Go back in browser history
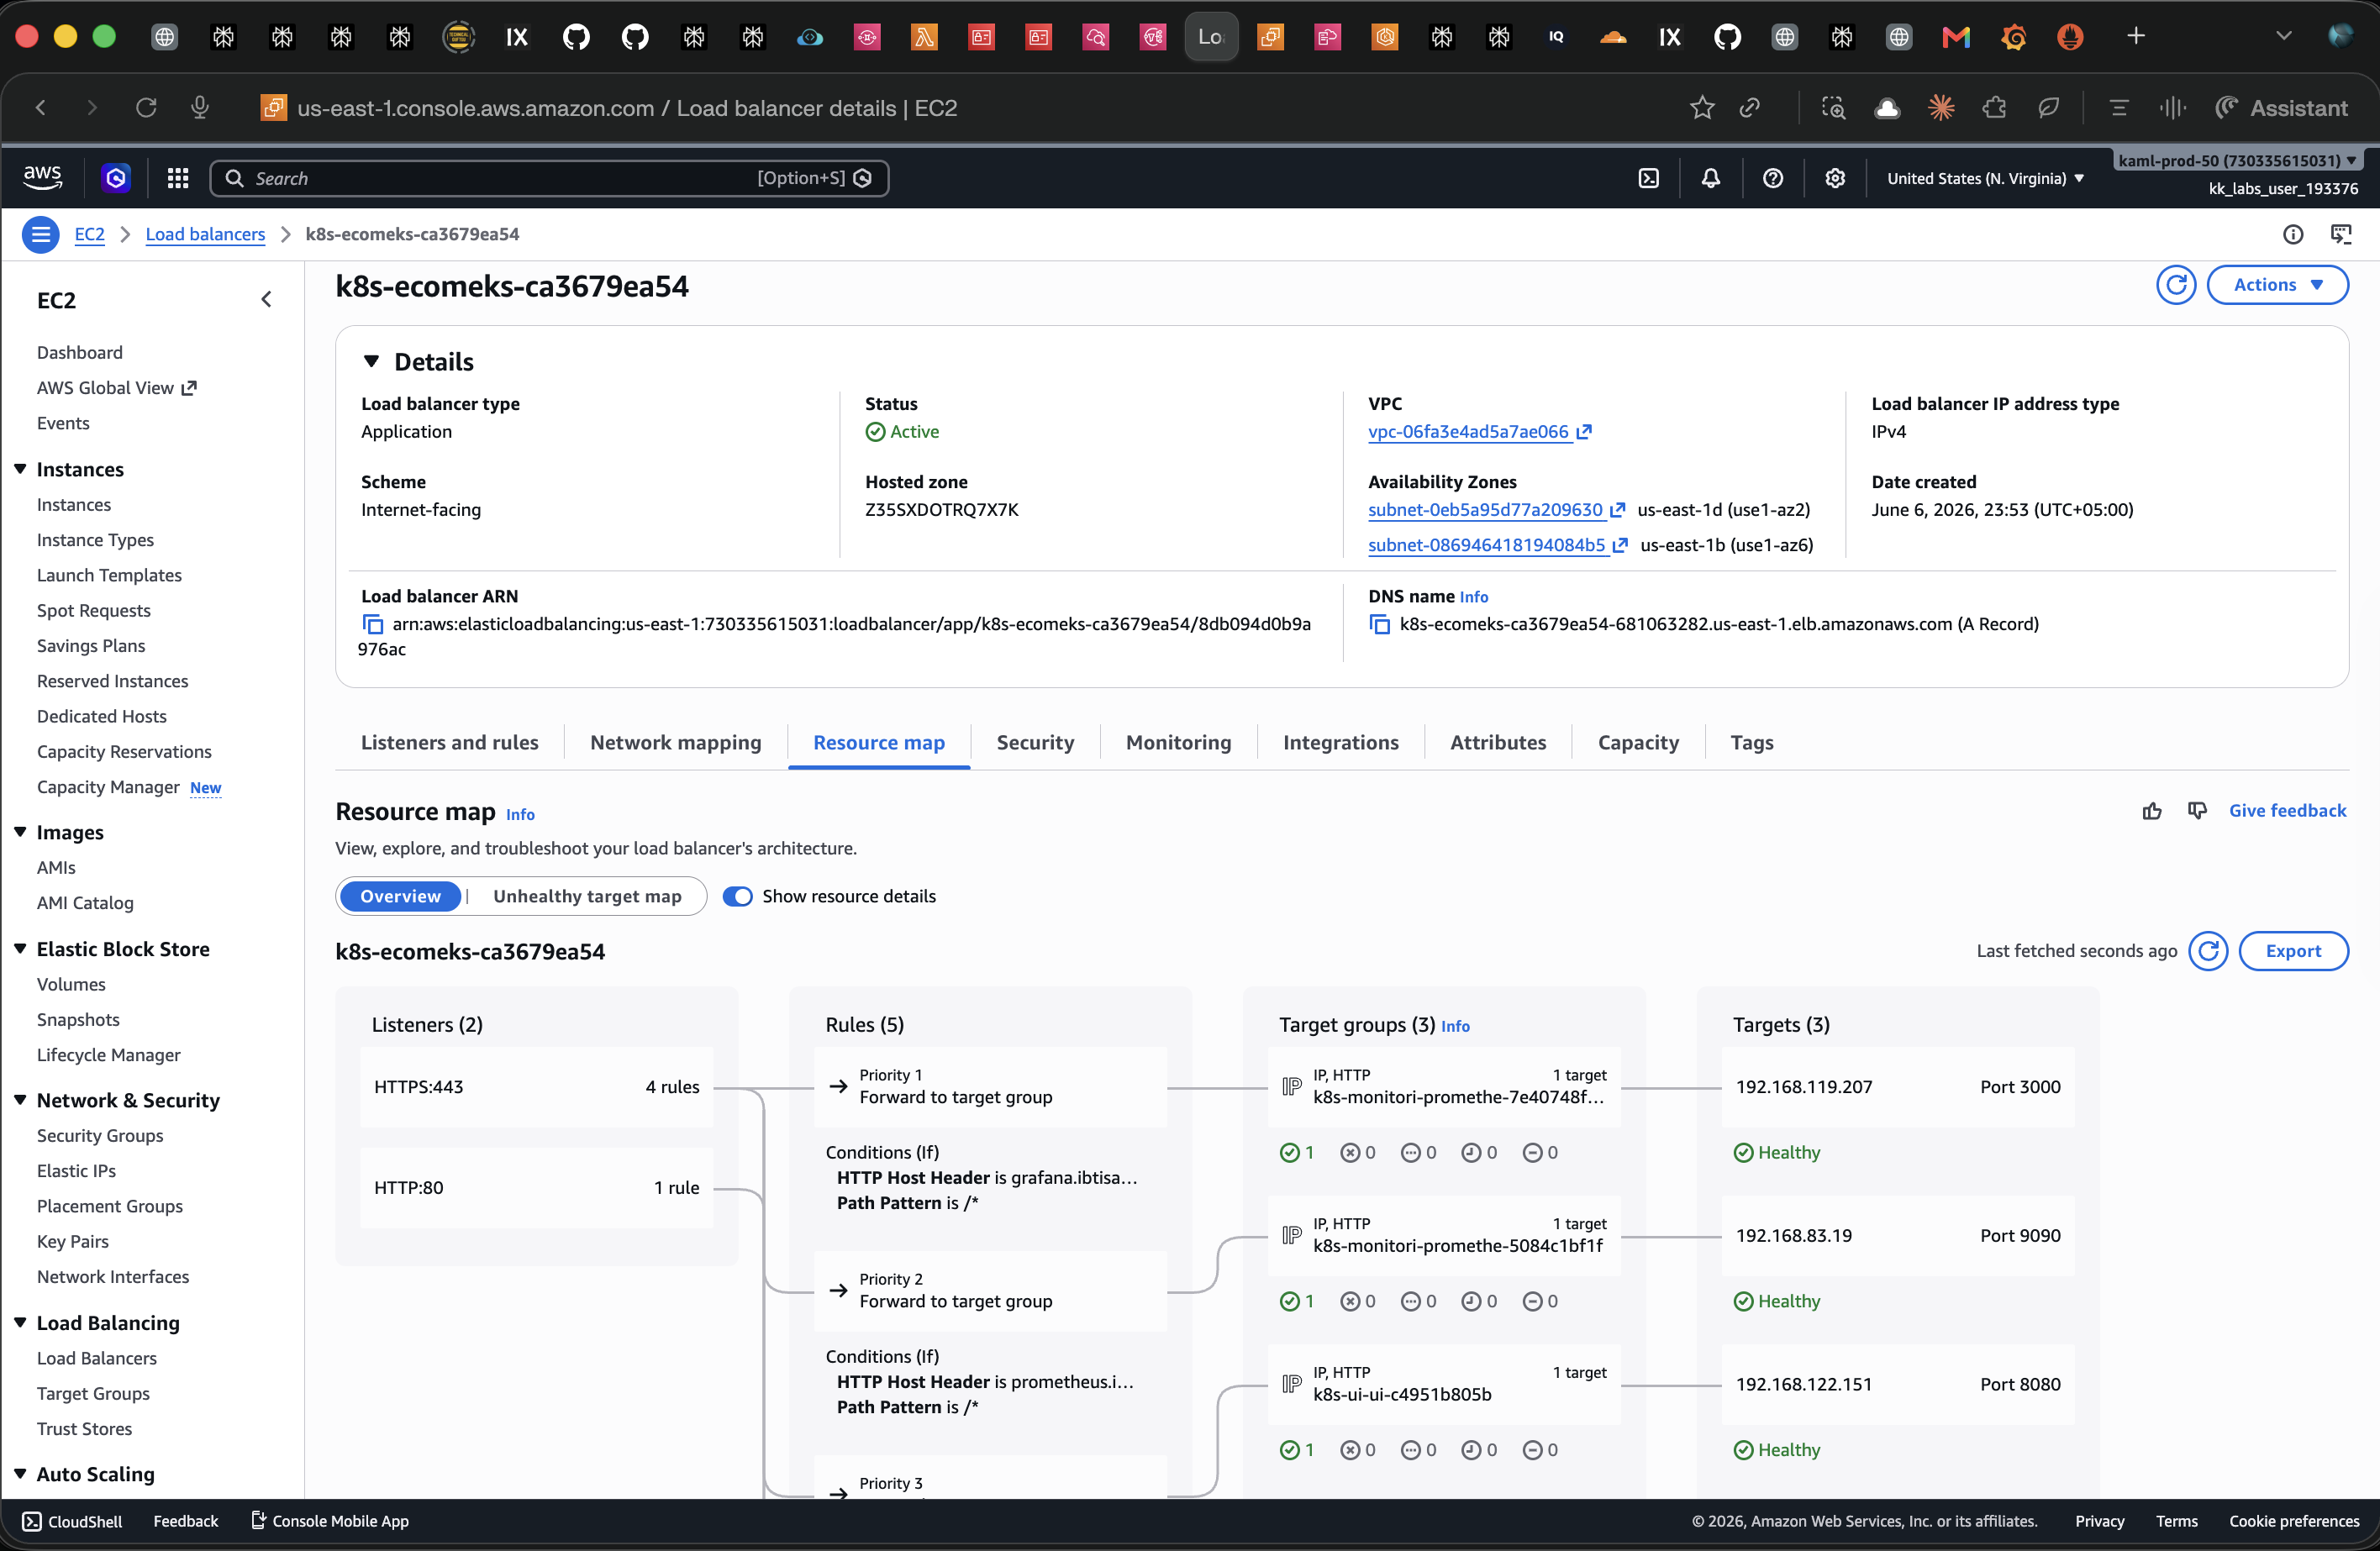The width and height of the screenshot is (2380, 1551). click(41, 108)
